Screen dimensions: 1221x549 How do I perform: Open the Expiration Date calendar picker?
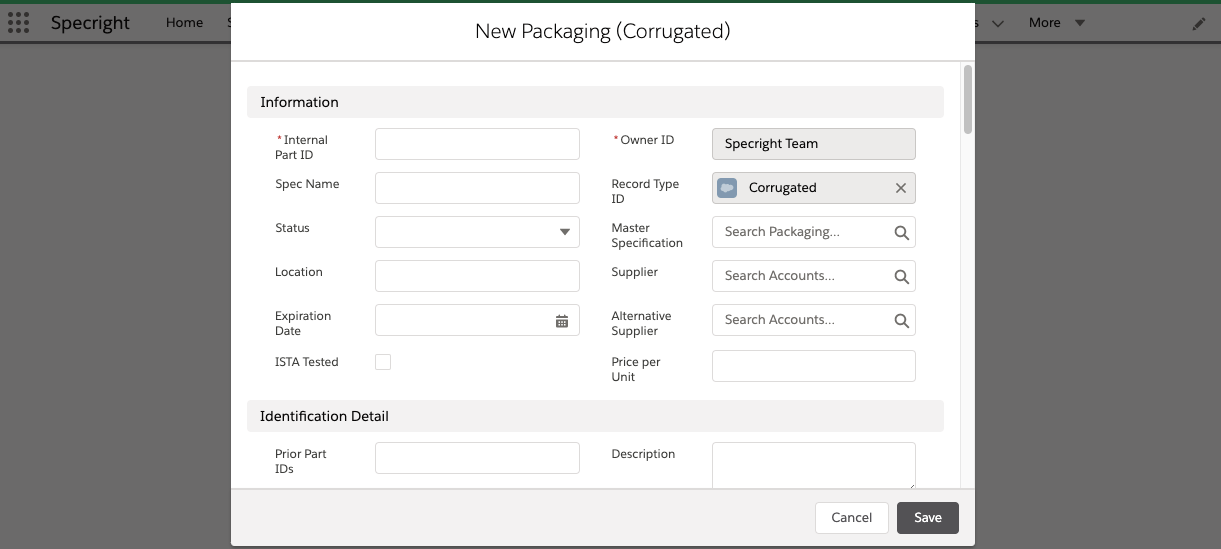coord(562,321)
